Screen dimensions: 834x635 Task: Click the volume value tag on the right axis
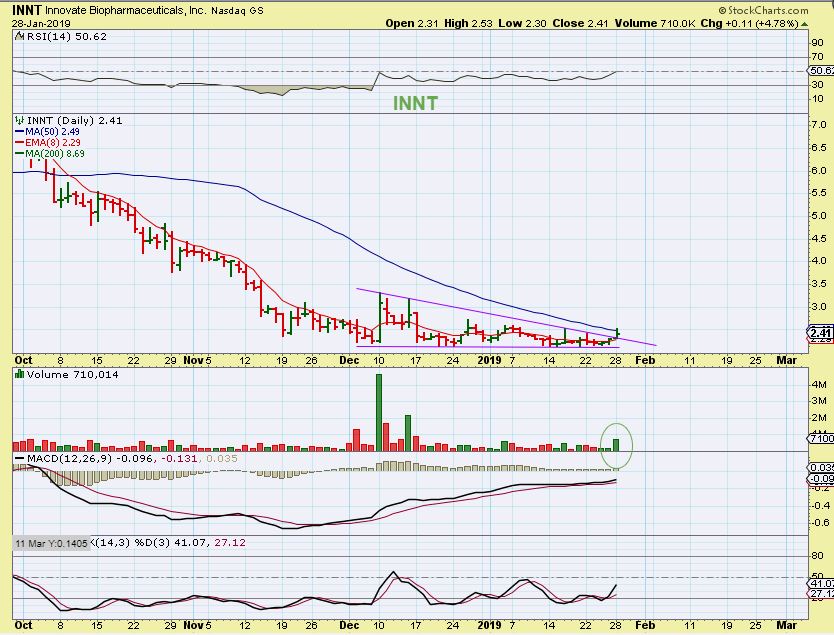pyautogui.click(x=821, y=438)
